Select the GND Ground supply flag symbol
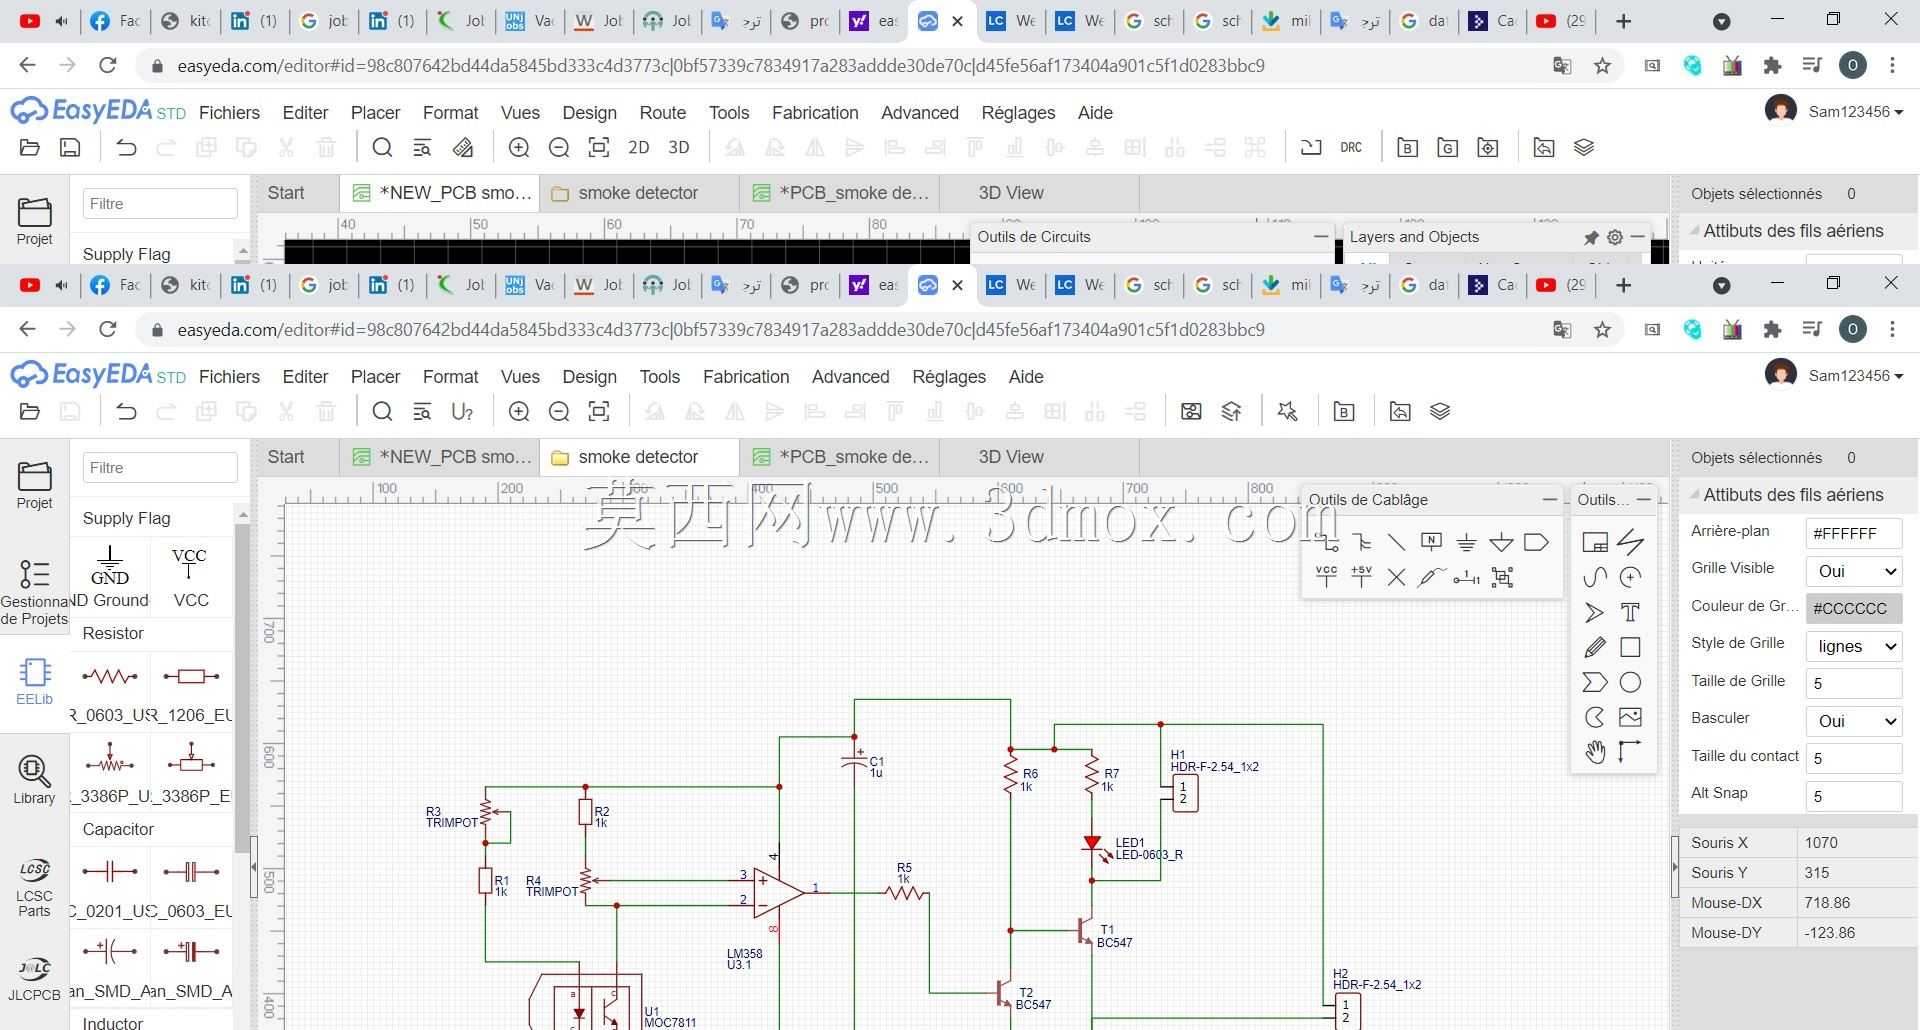The image size is (1920, 1030). pos(110,576)
